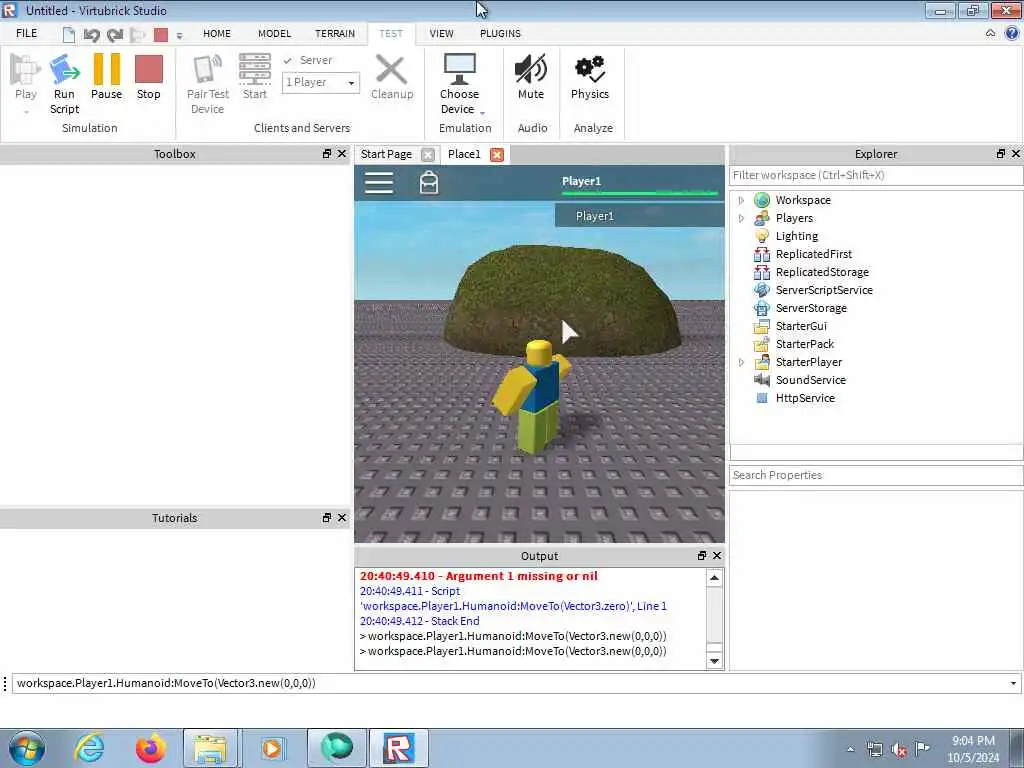Click the Play simulation icon
This screenshot has height=768, width=1024.
tap(25, 69)
